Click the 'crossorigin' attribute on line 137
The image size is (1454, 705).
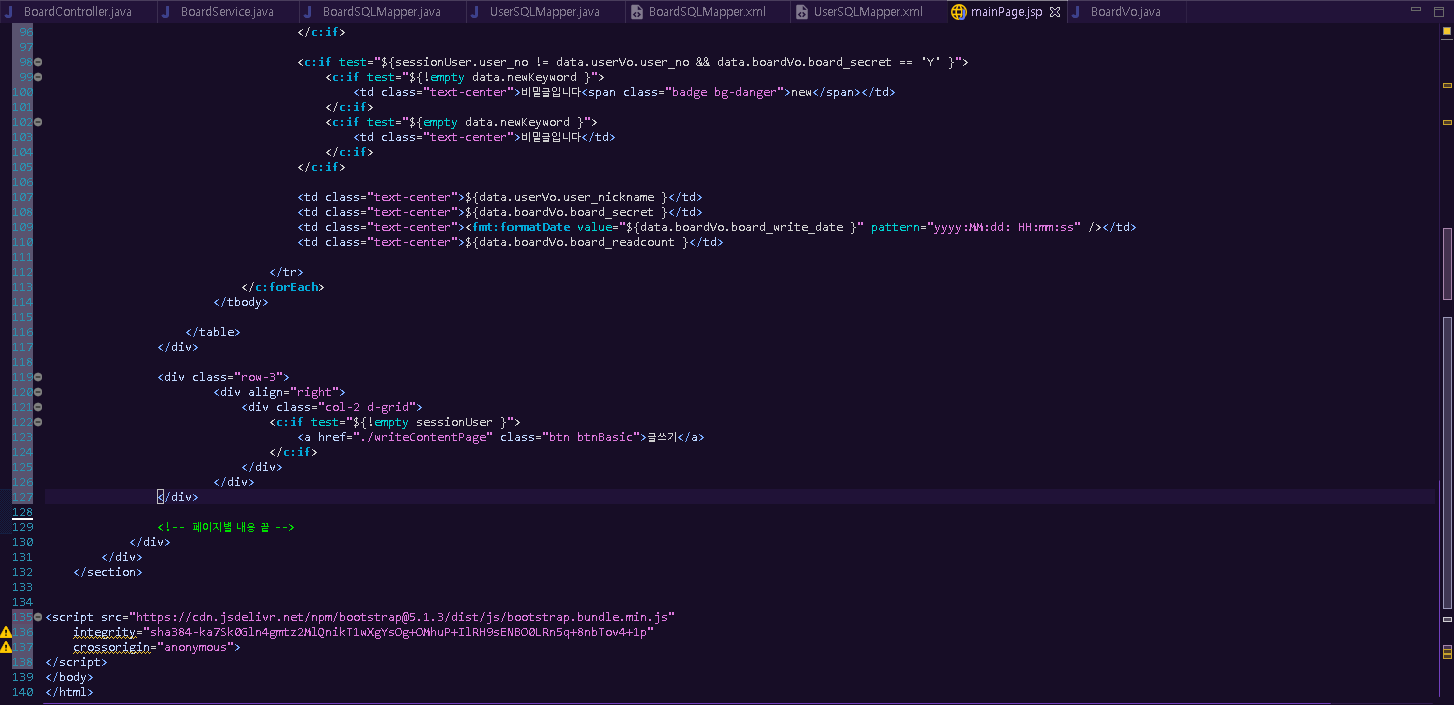pos(111,647)
